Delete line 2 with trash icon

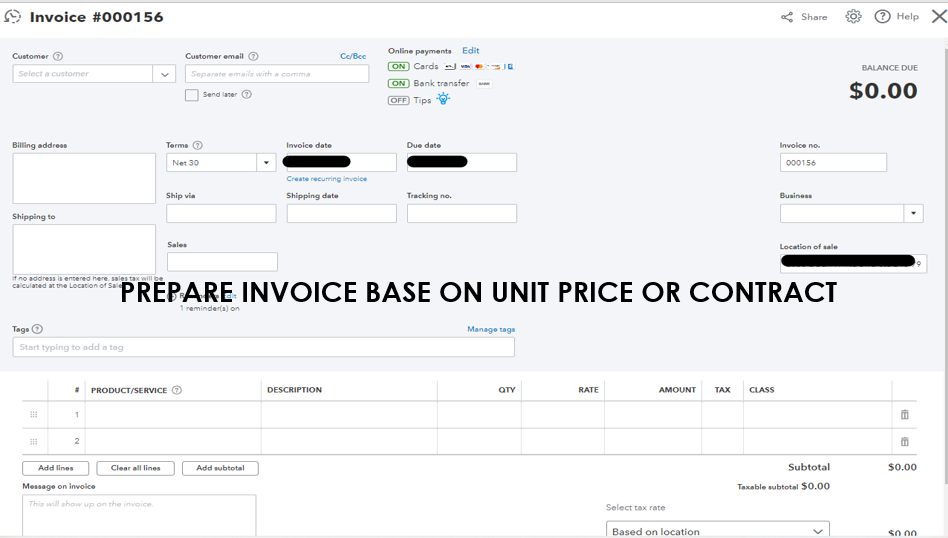pos(904,441)
